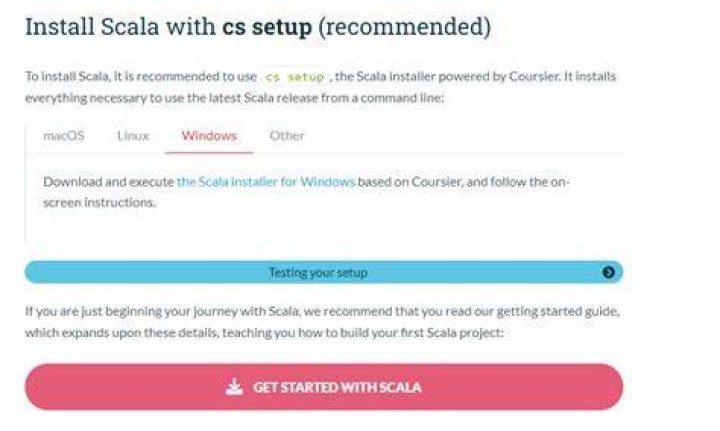
Task: Select the Linux tab
Action: click(x=133, y=136)
